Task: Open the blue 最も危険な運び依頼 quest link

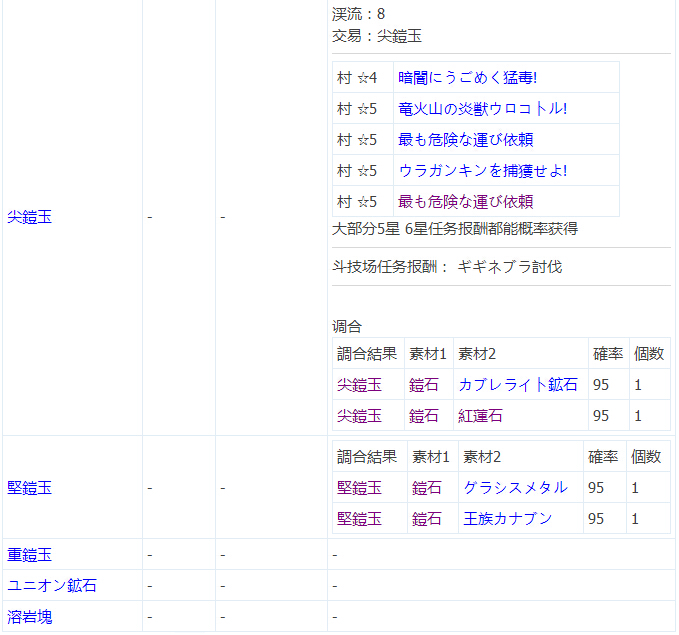Action: pyautogui.click(x=466, y=140)
